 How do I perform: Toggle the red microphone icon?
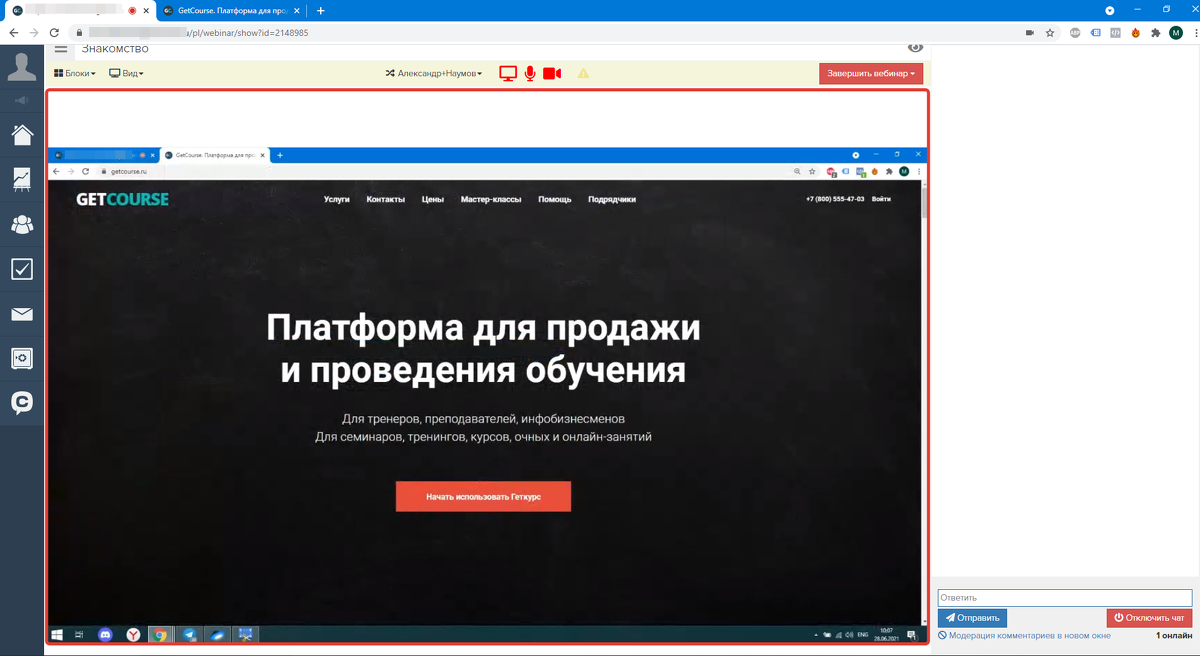530,73
